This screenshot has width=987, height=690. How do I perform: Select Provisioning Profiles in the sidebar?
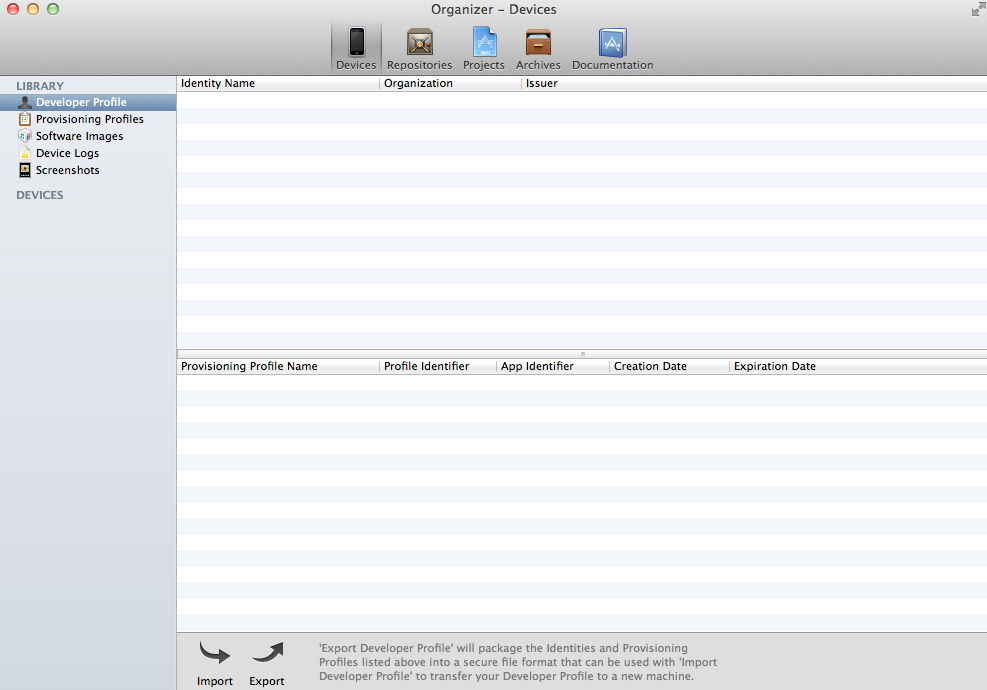pos(88,119)
